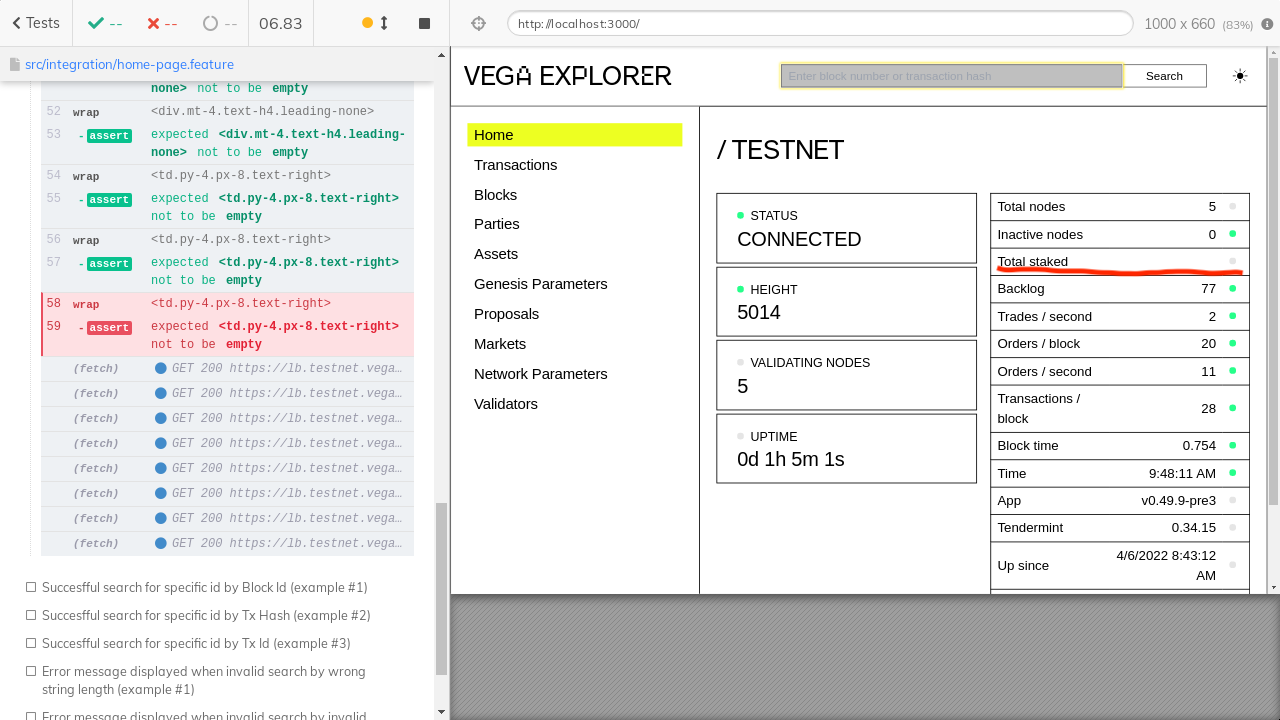This screenshot has height=720, width=1280.
Task: Click the green passed-tests checkmark icon
Action: 95,22
